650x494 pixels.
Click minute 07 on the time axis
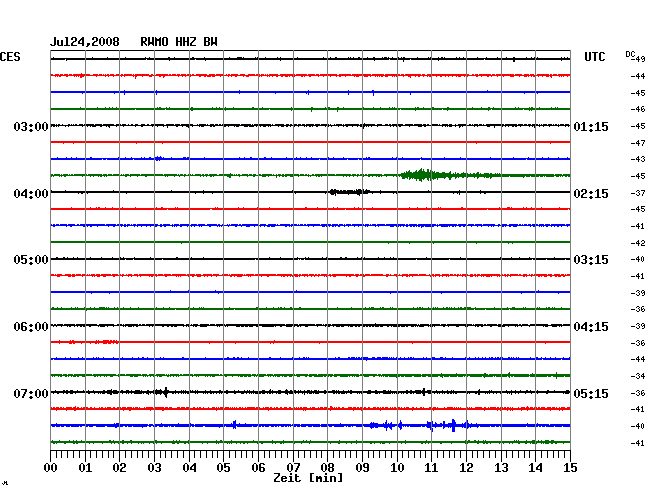click(293, 468)
